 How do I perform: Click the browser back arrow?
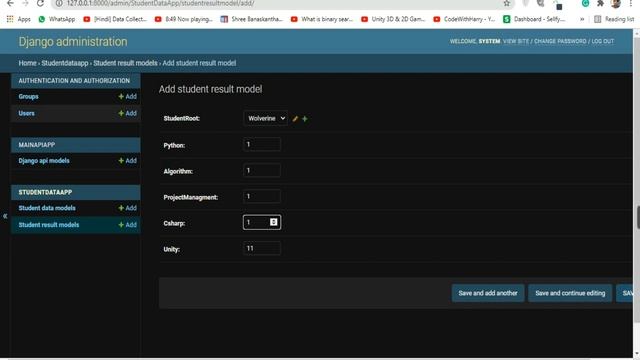pos(10,3)
